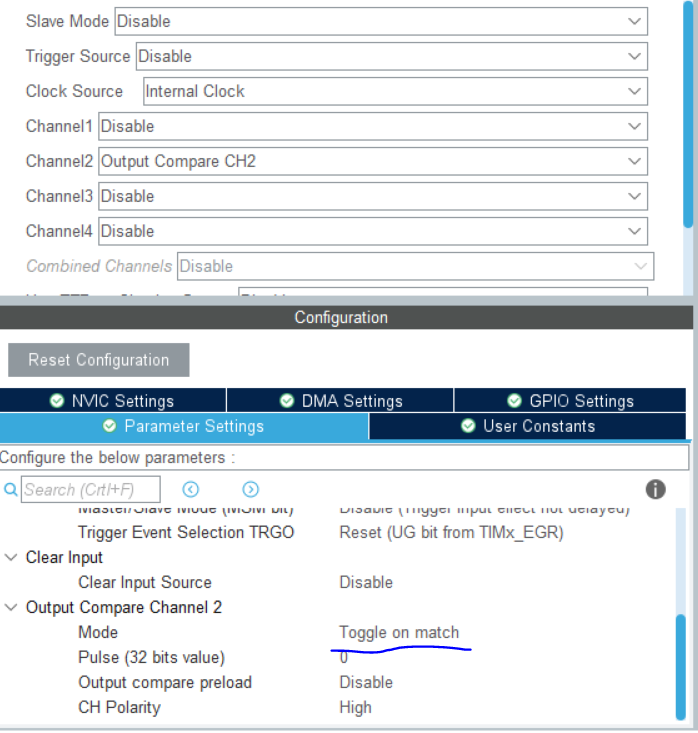Screen dimensions: 698x733
Task: Open the Channel4 dropdown
Action: [373, 231]
